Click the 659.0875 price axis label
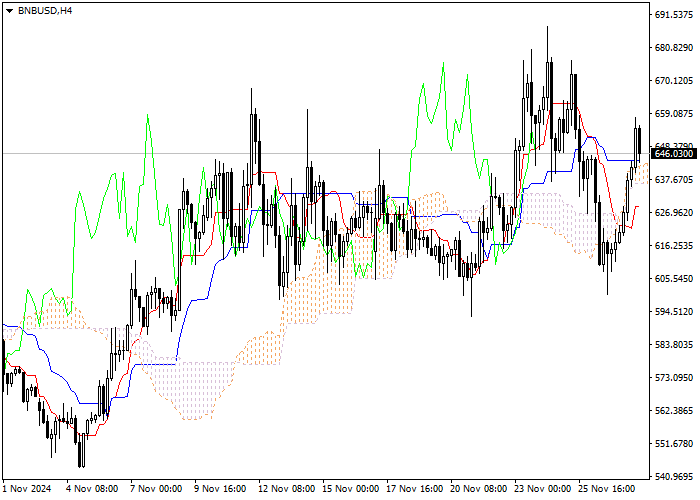This screenshot has width=700, height=500. [674, 114]
